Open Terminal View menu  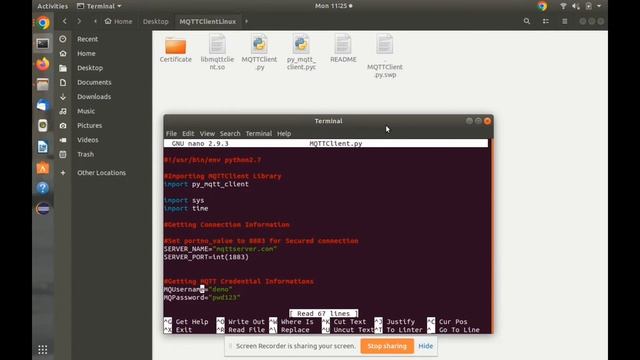click(207, 133)
